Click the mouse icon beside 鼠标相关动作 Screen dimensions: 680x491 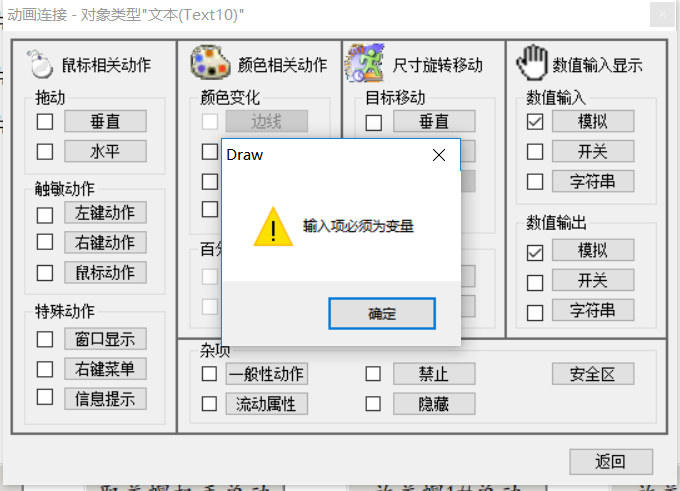40,64
